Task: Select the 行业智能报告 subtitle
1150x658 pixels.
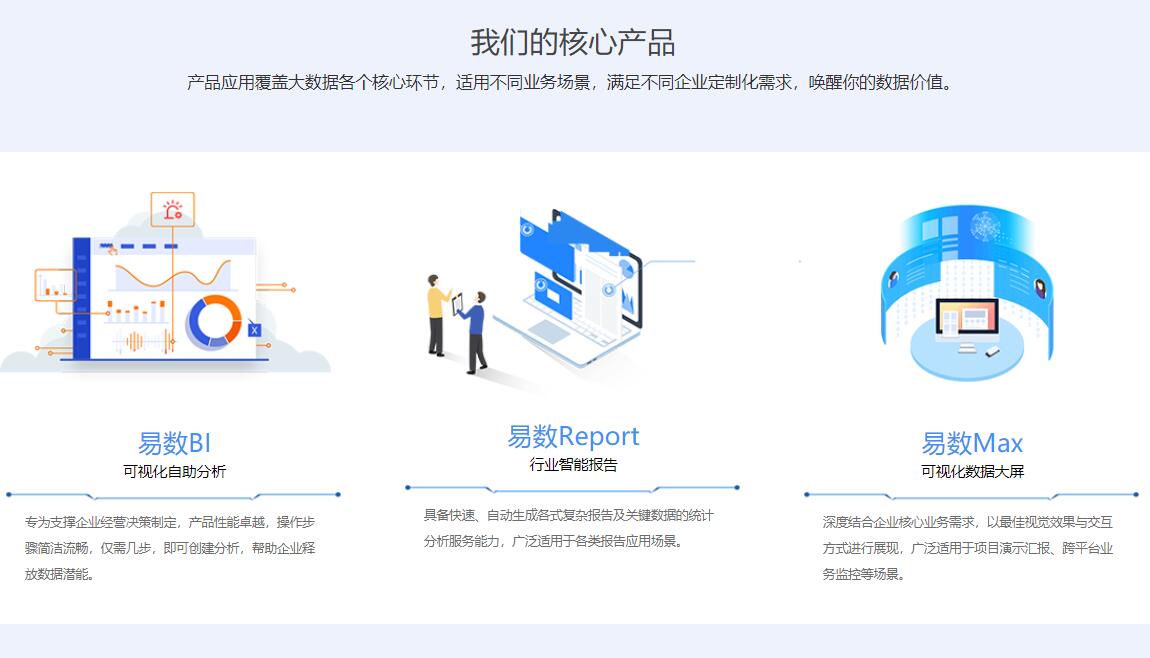Action: click(573, 464)
